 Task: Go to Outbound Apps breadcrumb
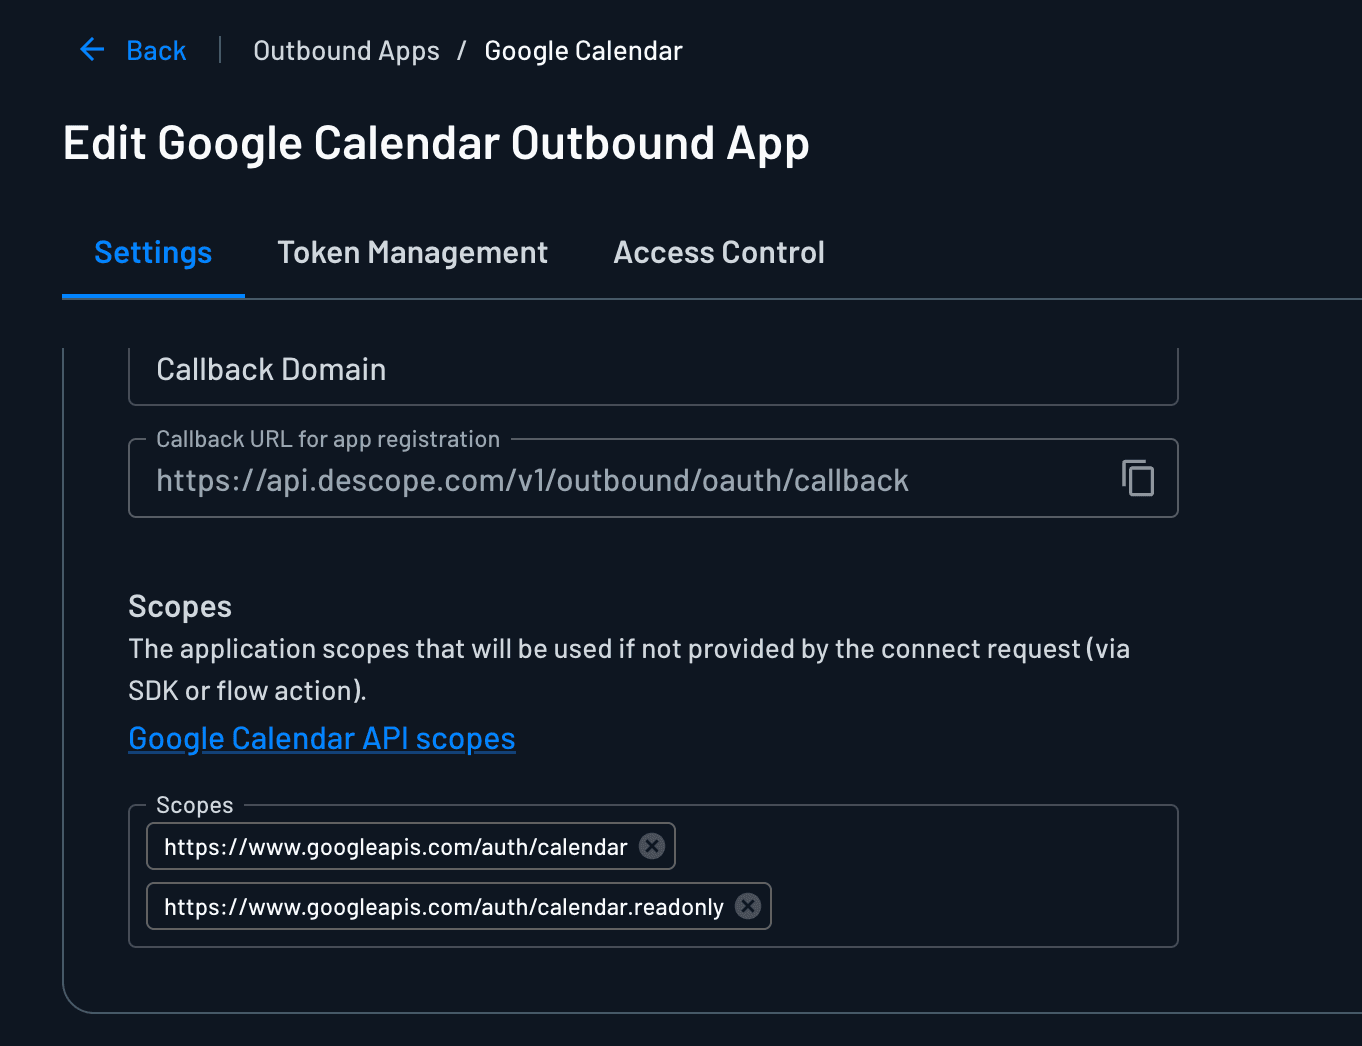point(346,51)
